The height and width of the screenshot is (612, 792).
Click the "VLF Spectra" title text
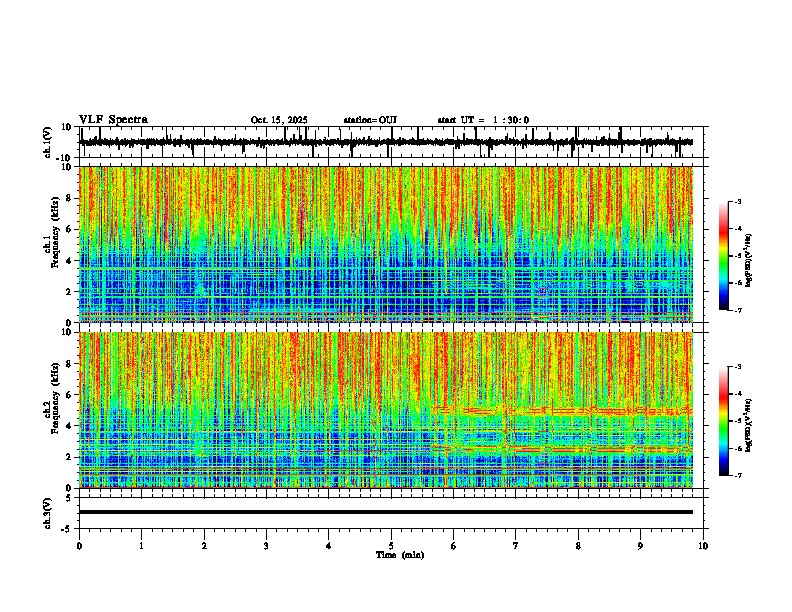pyautogui.click(x=113, y=120)
